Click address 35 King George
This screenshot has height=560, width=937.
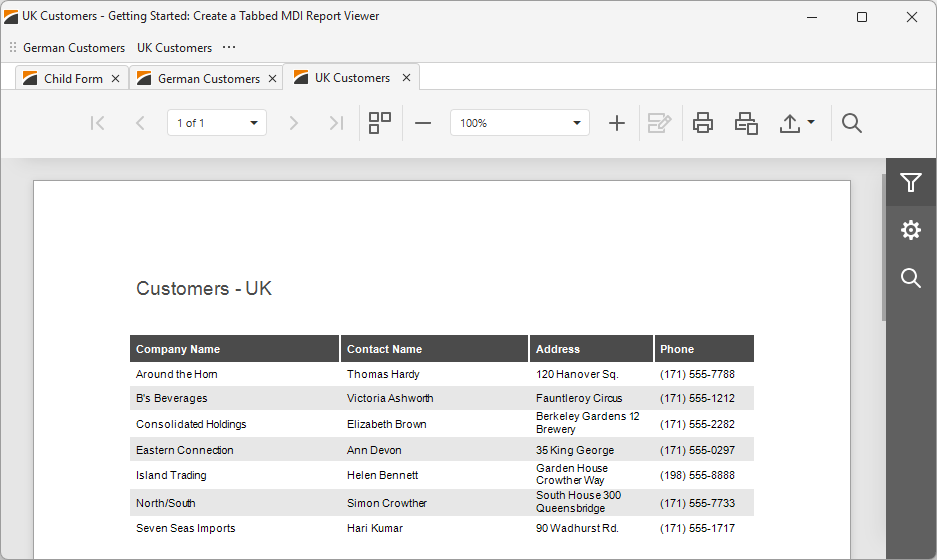tap(575, 450)
